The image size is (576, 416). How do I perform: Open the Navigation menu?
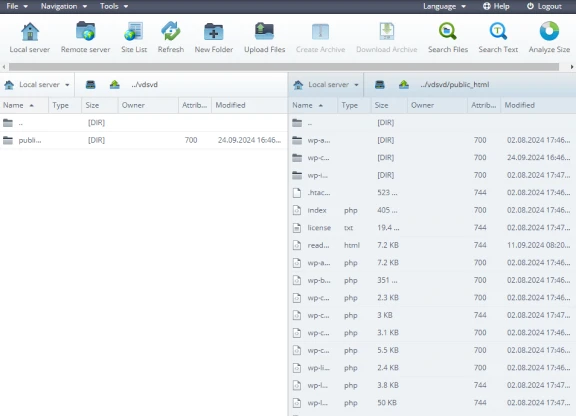(64, 6)
